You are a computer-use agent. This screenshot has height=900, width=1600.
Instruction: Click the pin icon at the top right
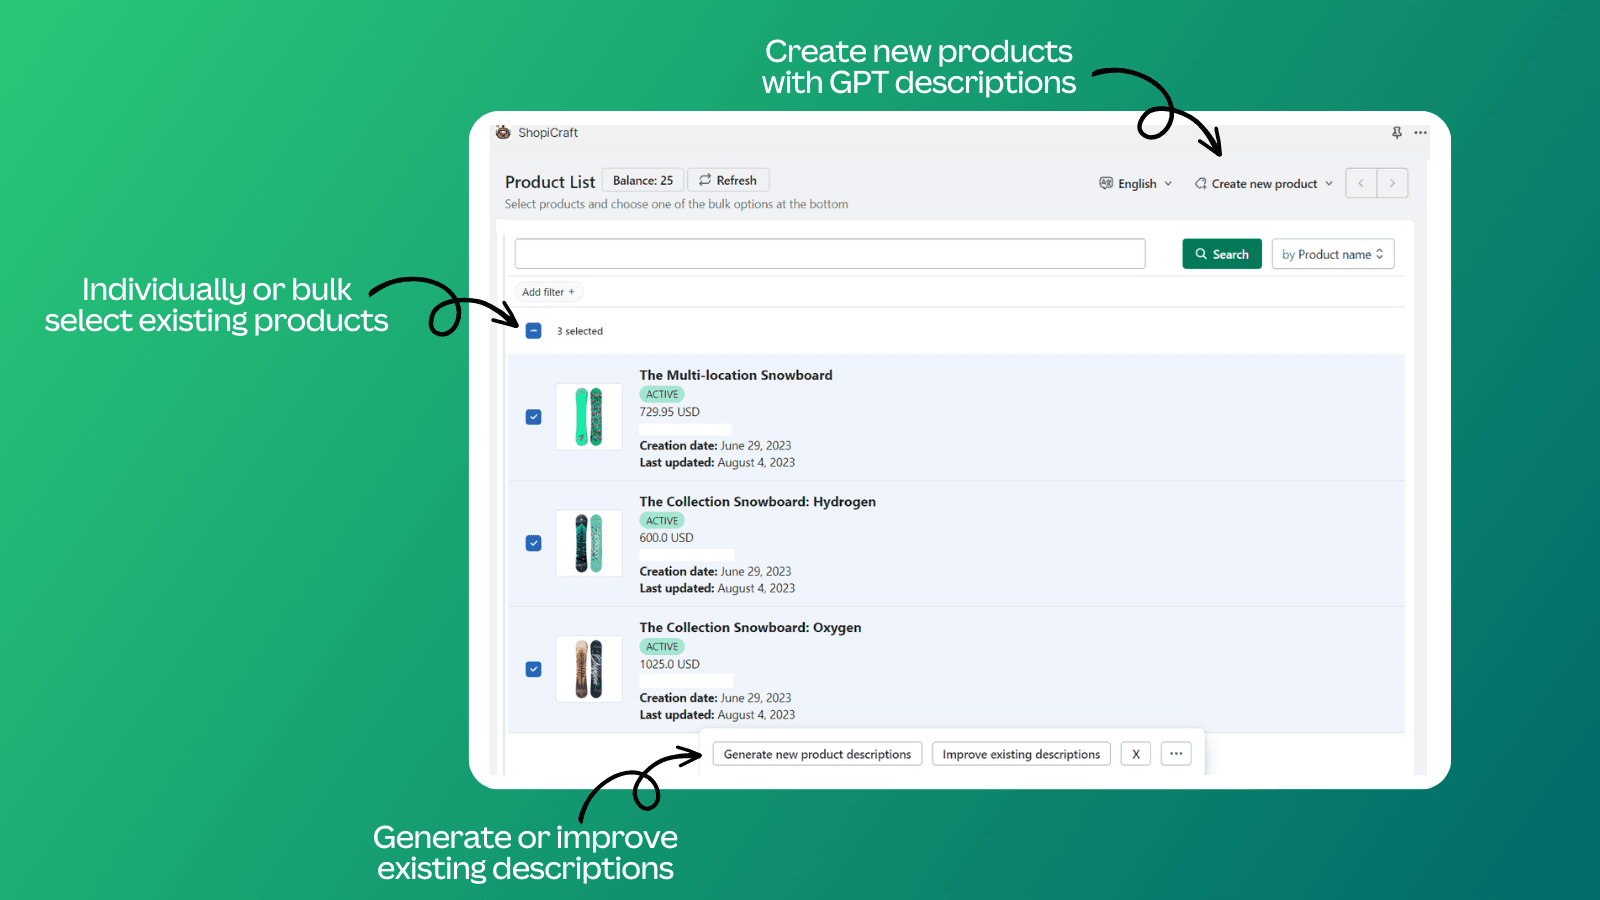1396,132
